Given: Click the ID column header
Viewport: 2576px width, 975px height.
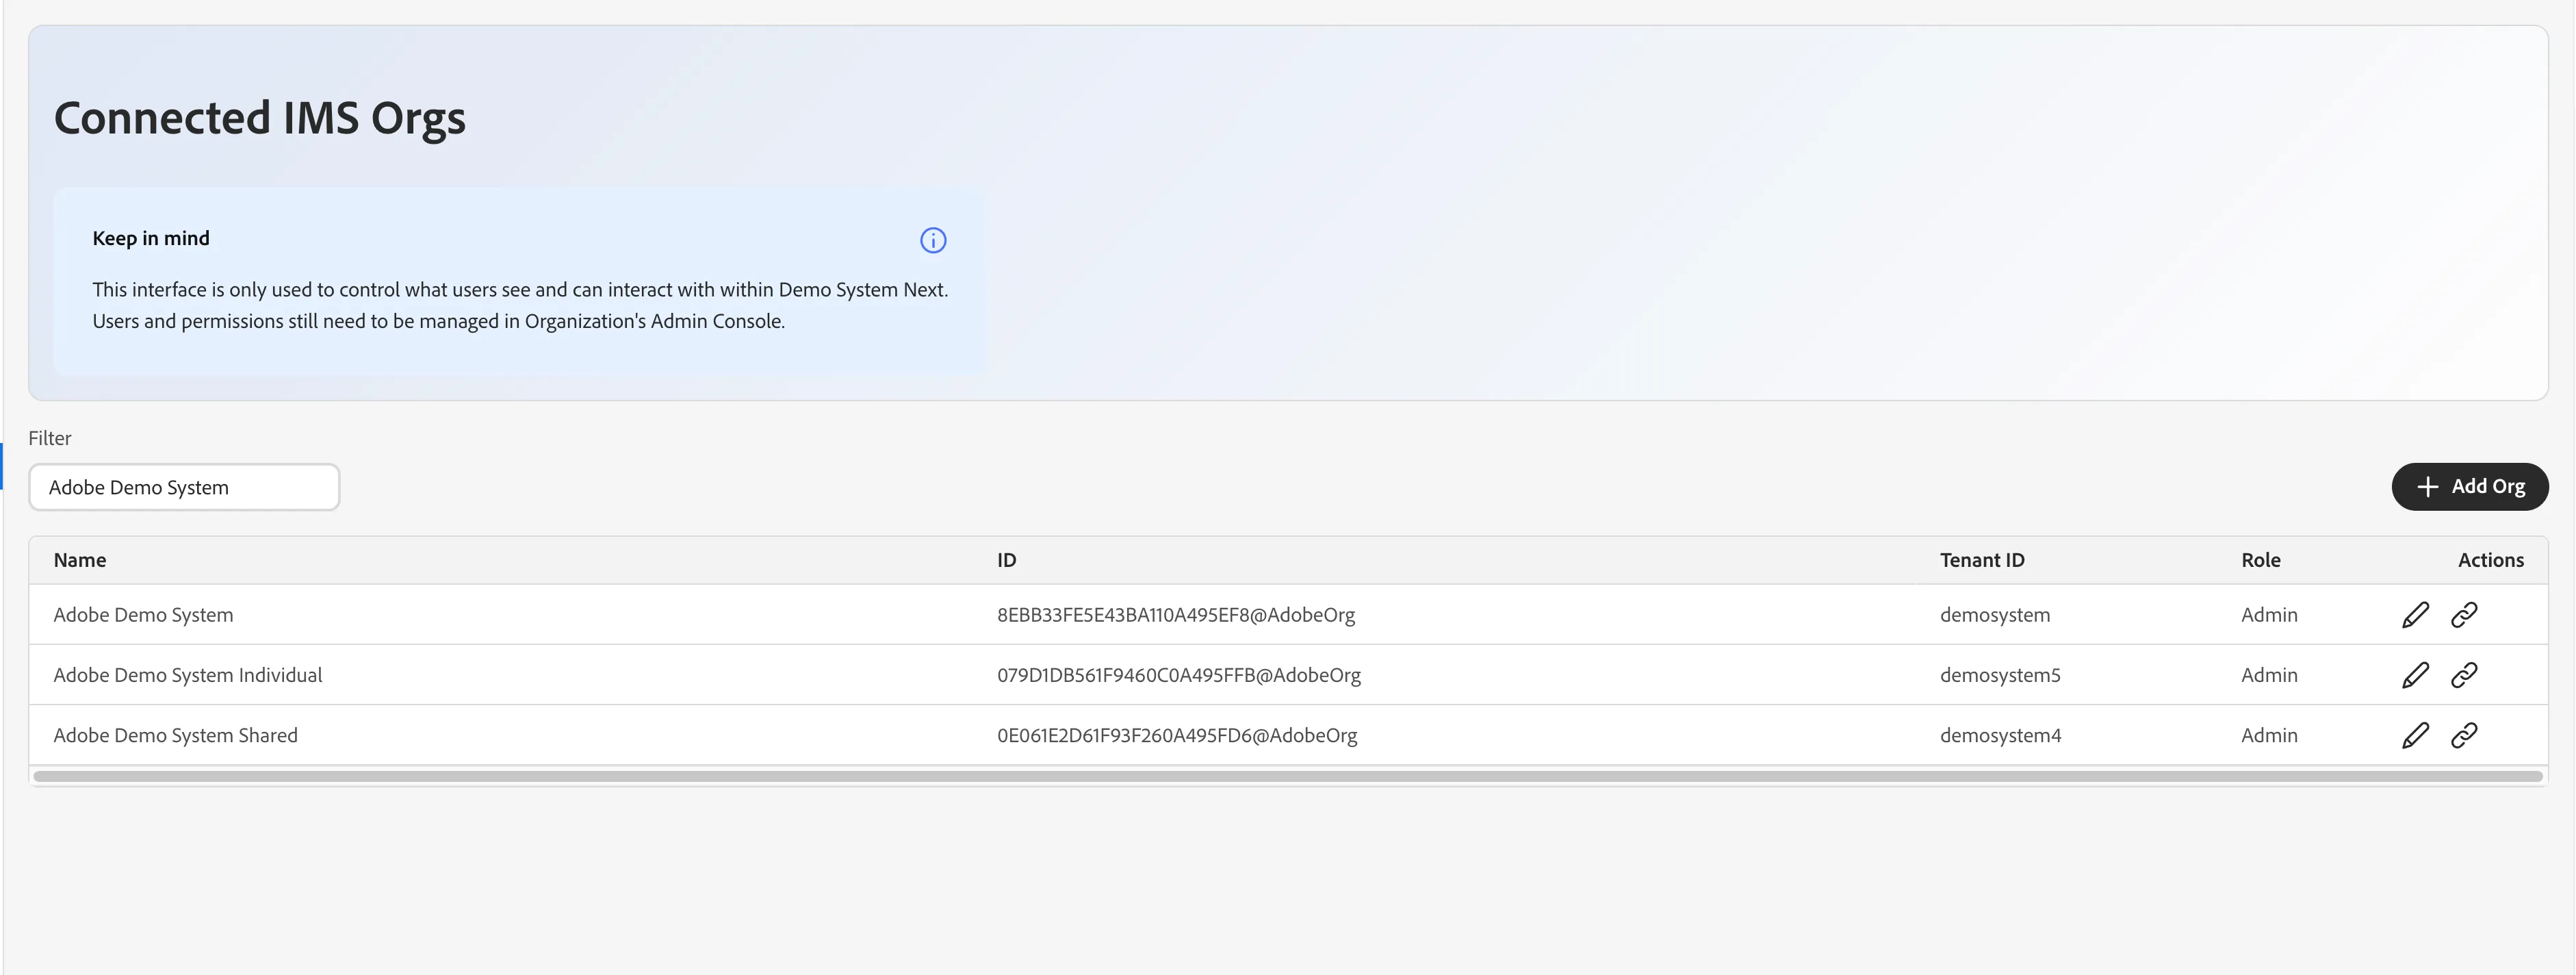Looking at the screenshot, I should point(1006,560).
